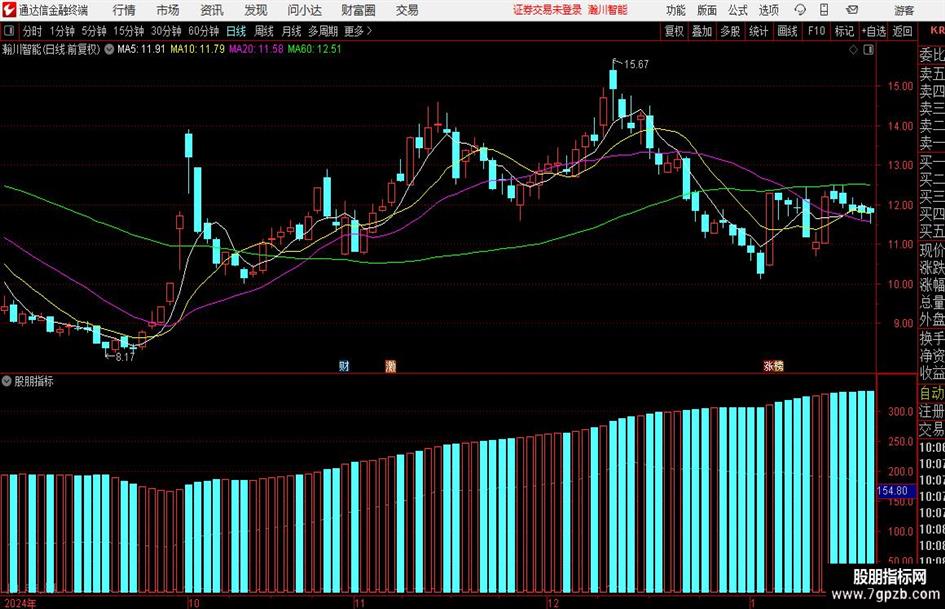Add stock via +自选 button
The width and height of the screenshot is (945, 609).
point(873,31)
